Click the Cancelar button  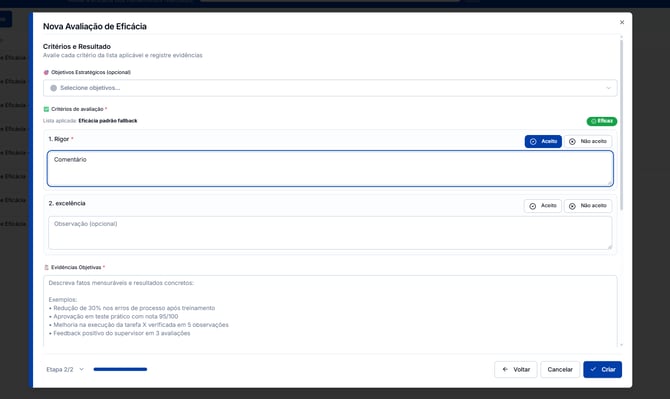[560, 370]
